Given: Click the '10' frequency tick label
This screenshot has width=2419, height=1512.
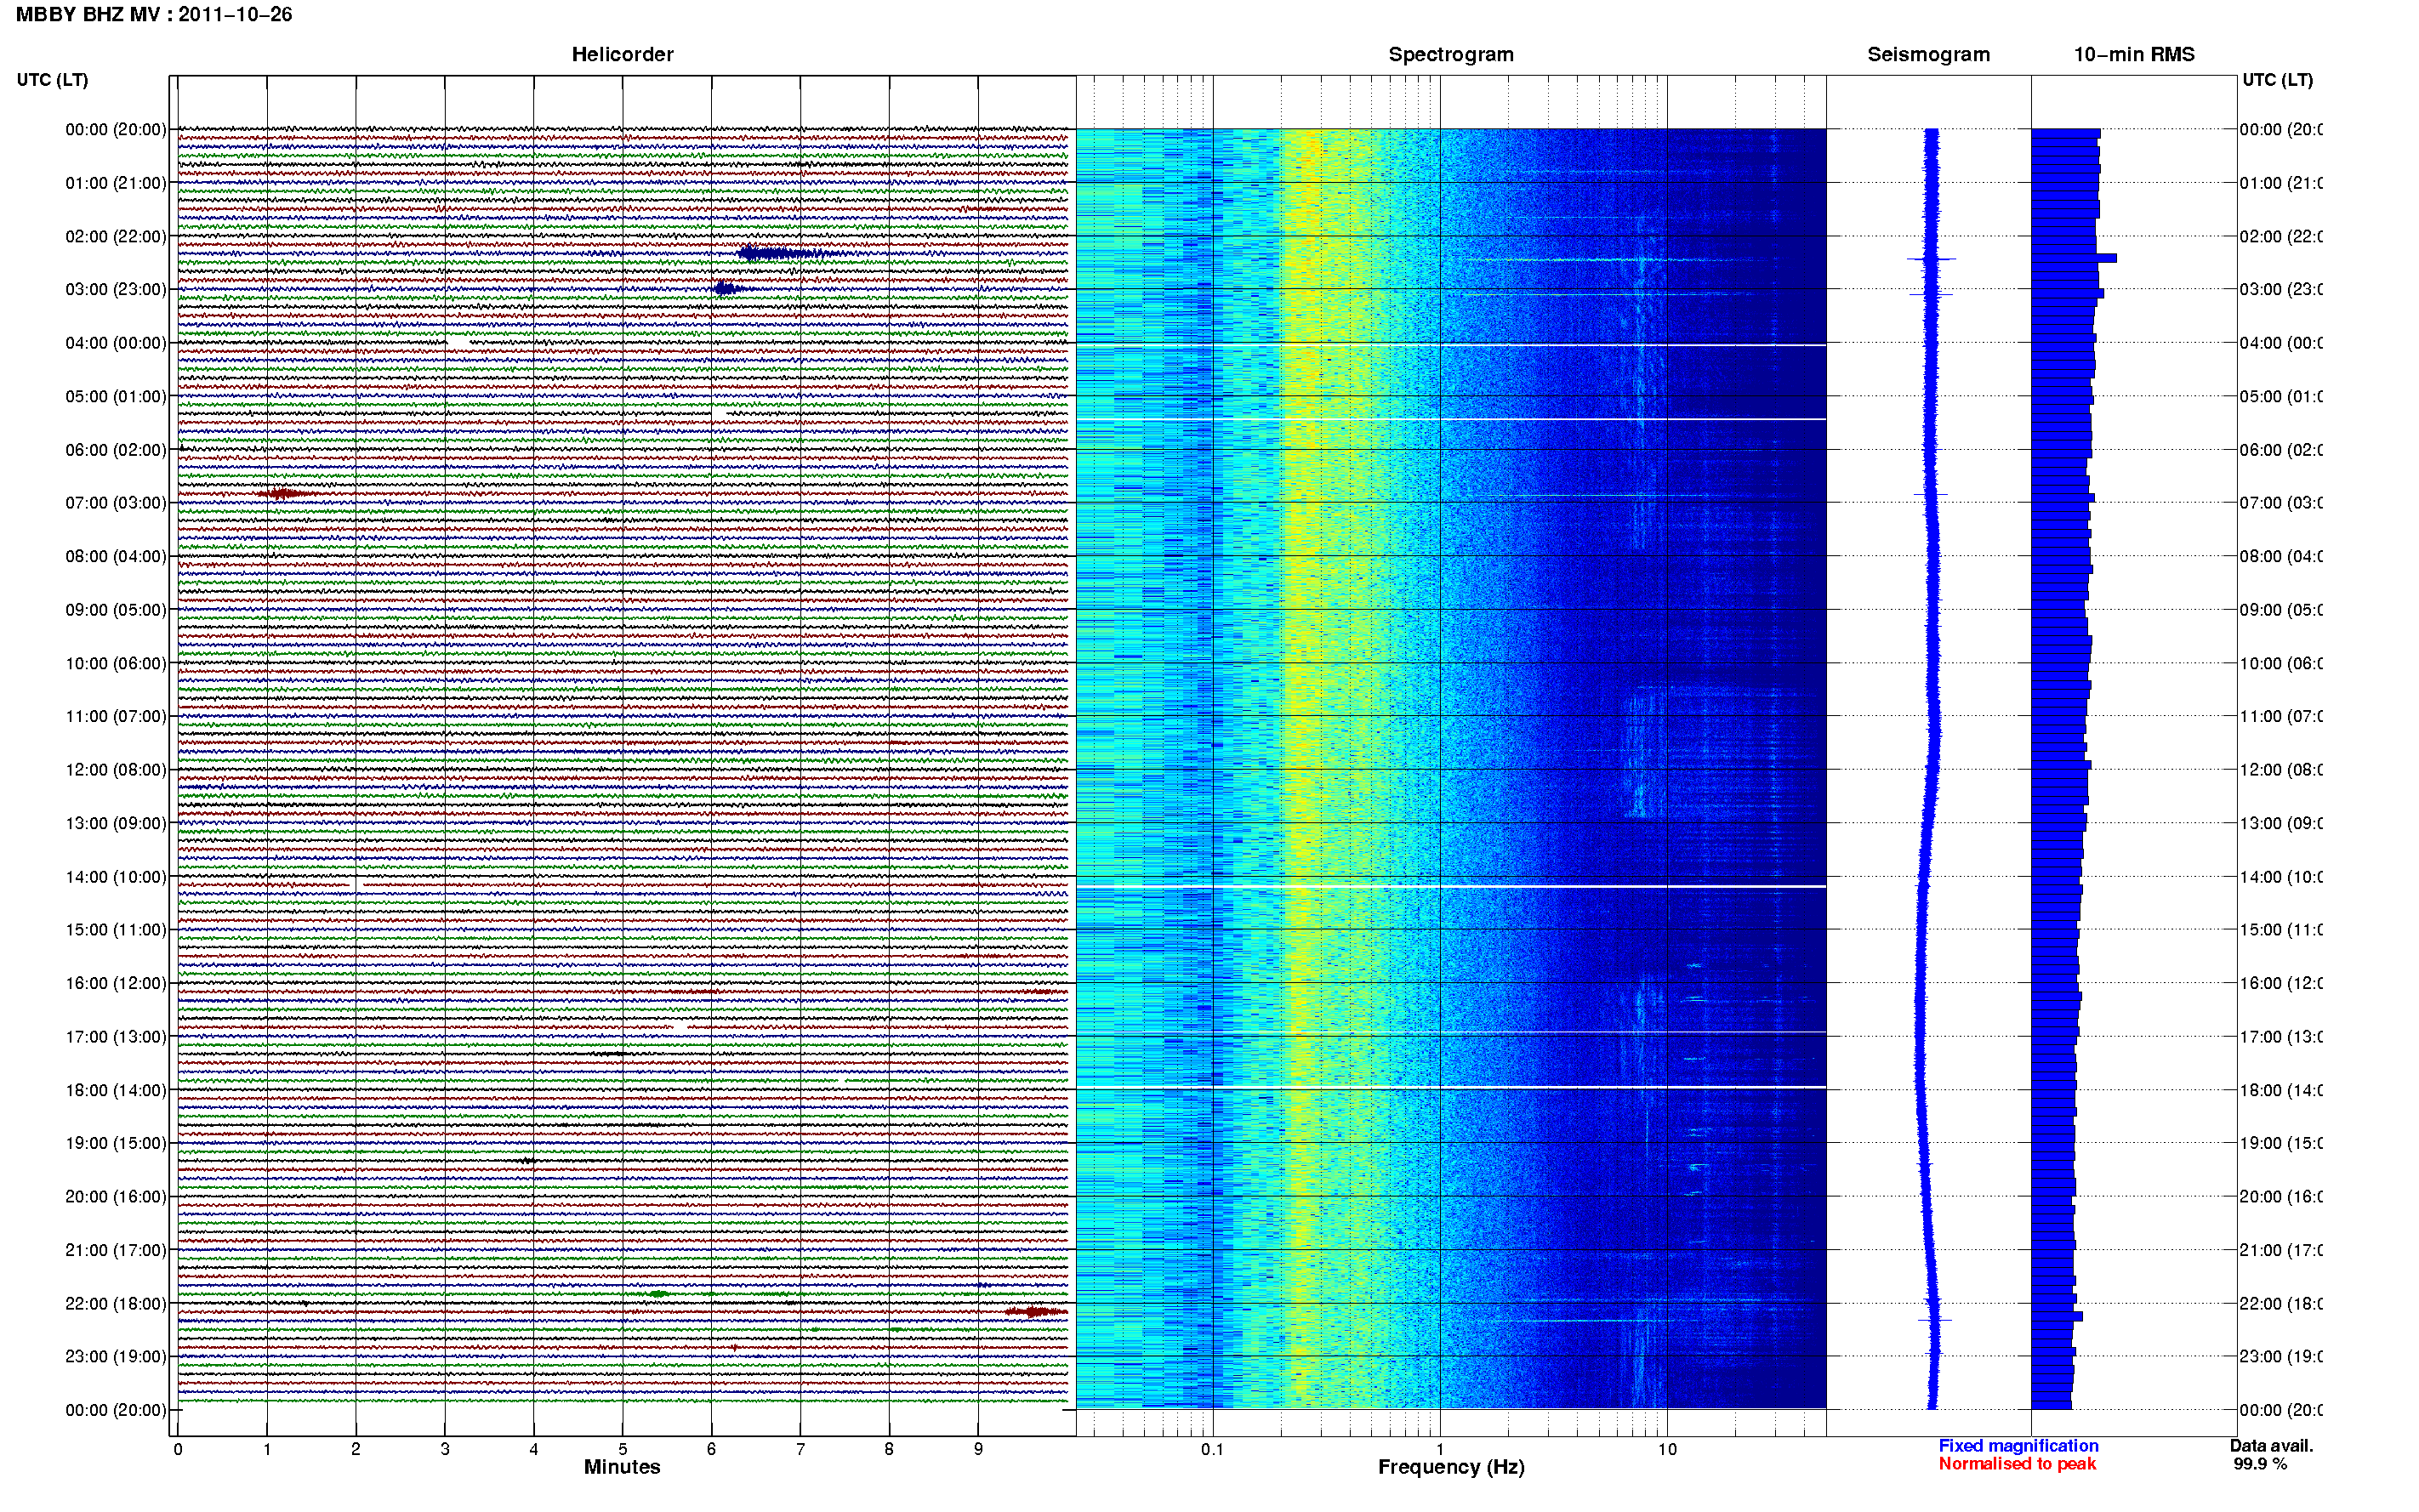Looking at the screenshot, I should tap(1667, 1449).
